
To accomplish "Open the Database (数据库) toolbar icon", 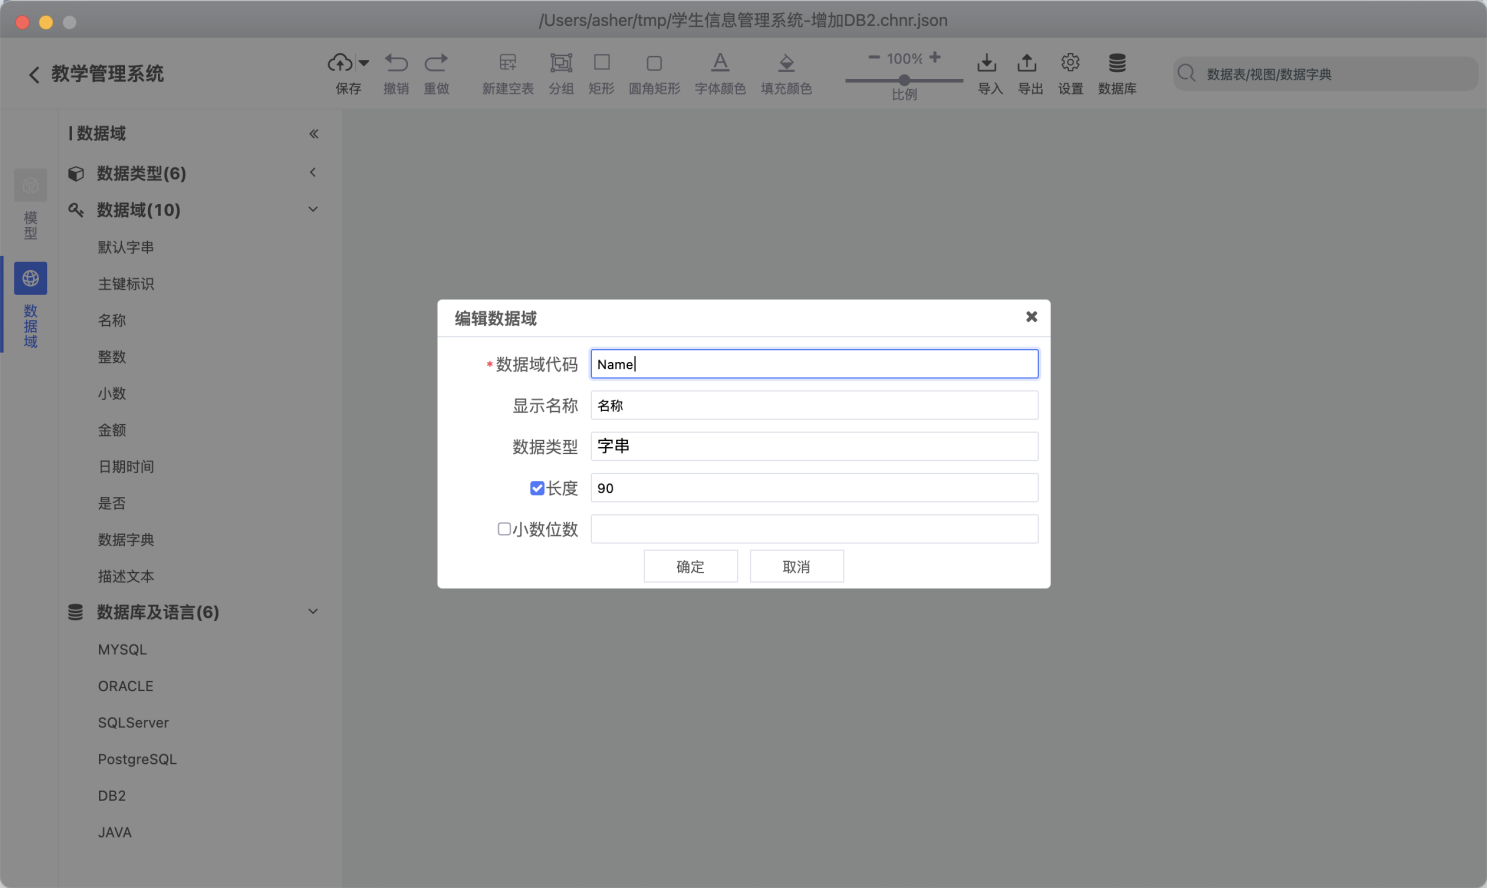I will 1117,63.
